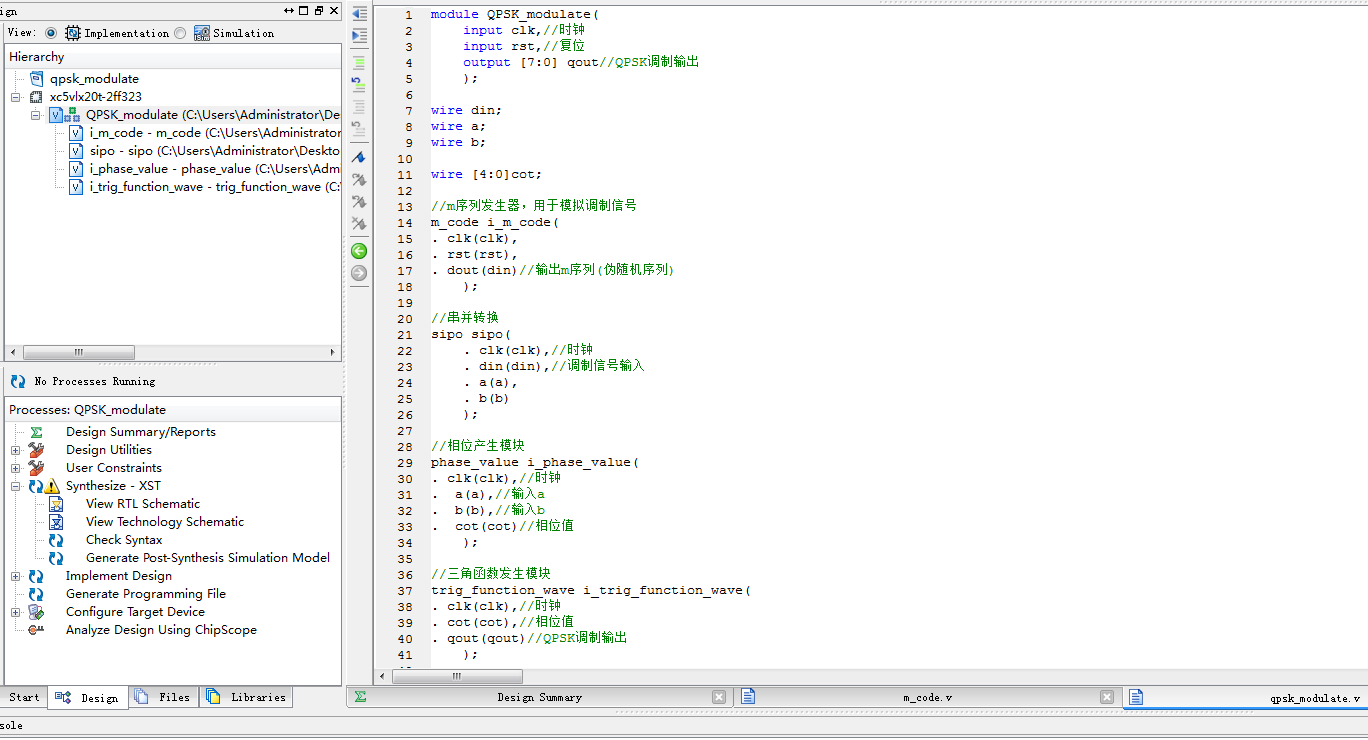Image resolution: width=1368 pixels, height=740 pixels.
Task: Expand the Design Utilities process node
Action: tap(14, 449)
